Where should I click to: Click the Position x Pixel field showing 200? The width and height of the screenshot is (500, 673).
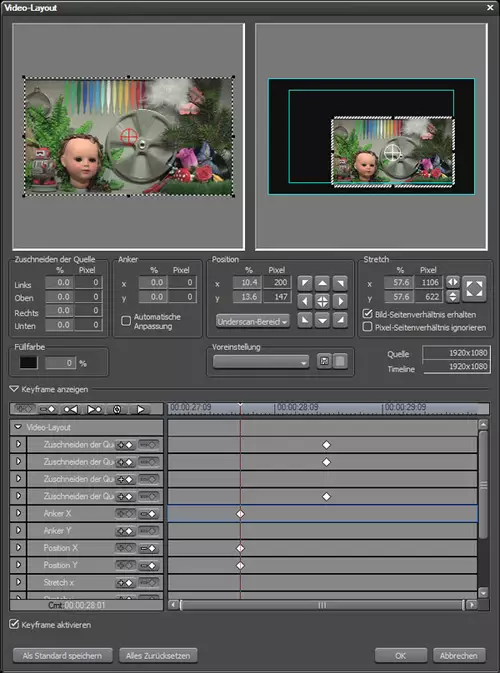point(277,282)
